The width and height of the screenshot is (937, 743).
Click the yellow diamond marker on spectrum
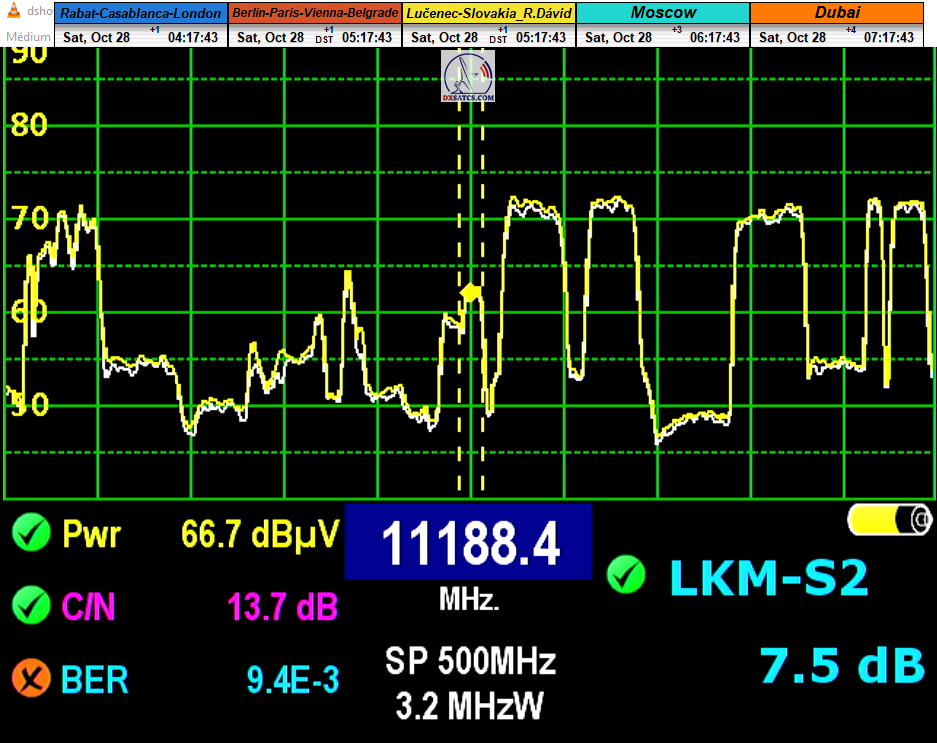point(470,292)
